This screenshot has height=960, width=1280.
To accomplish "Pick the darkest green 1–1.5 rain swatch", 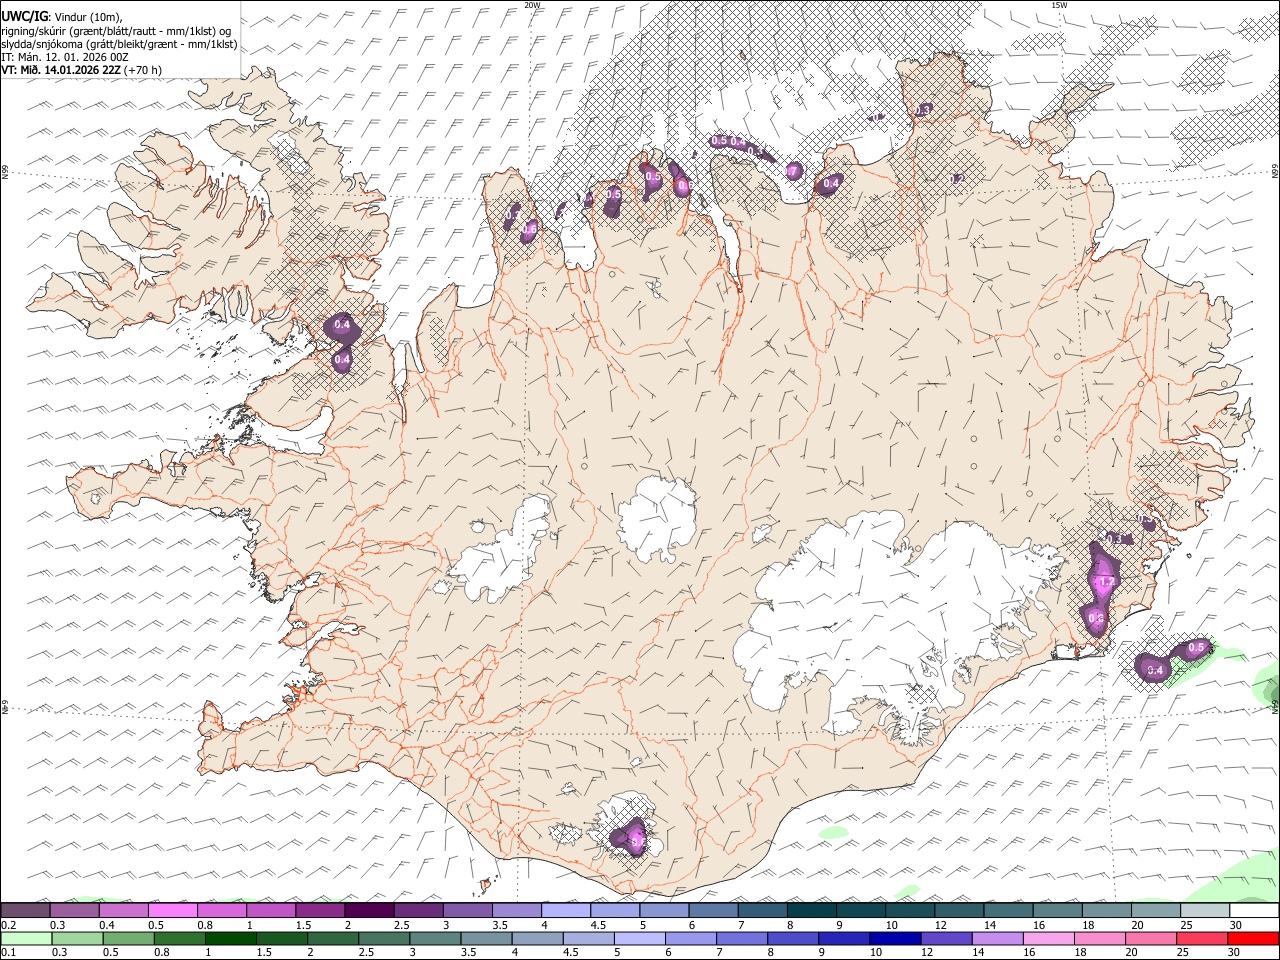I will [231, 938].
